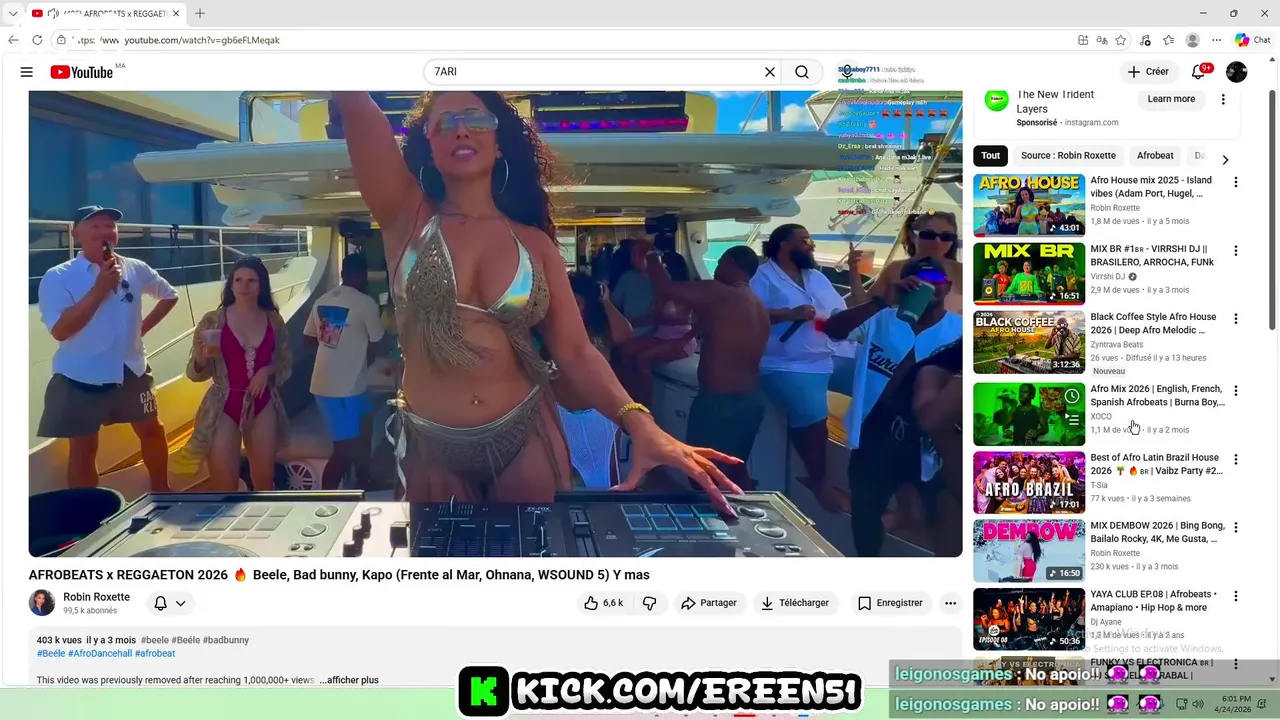The image size is (1280, 720).
Task: Add Afro Mix 2026 to Watch Later clock
Action: 1072,396
